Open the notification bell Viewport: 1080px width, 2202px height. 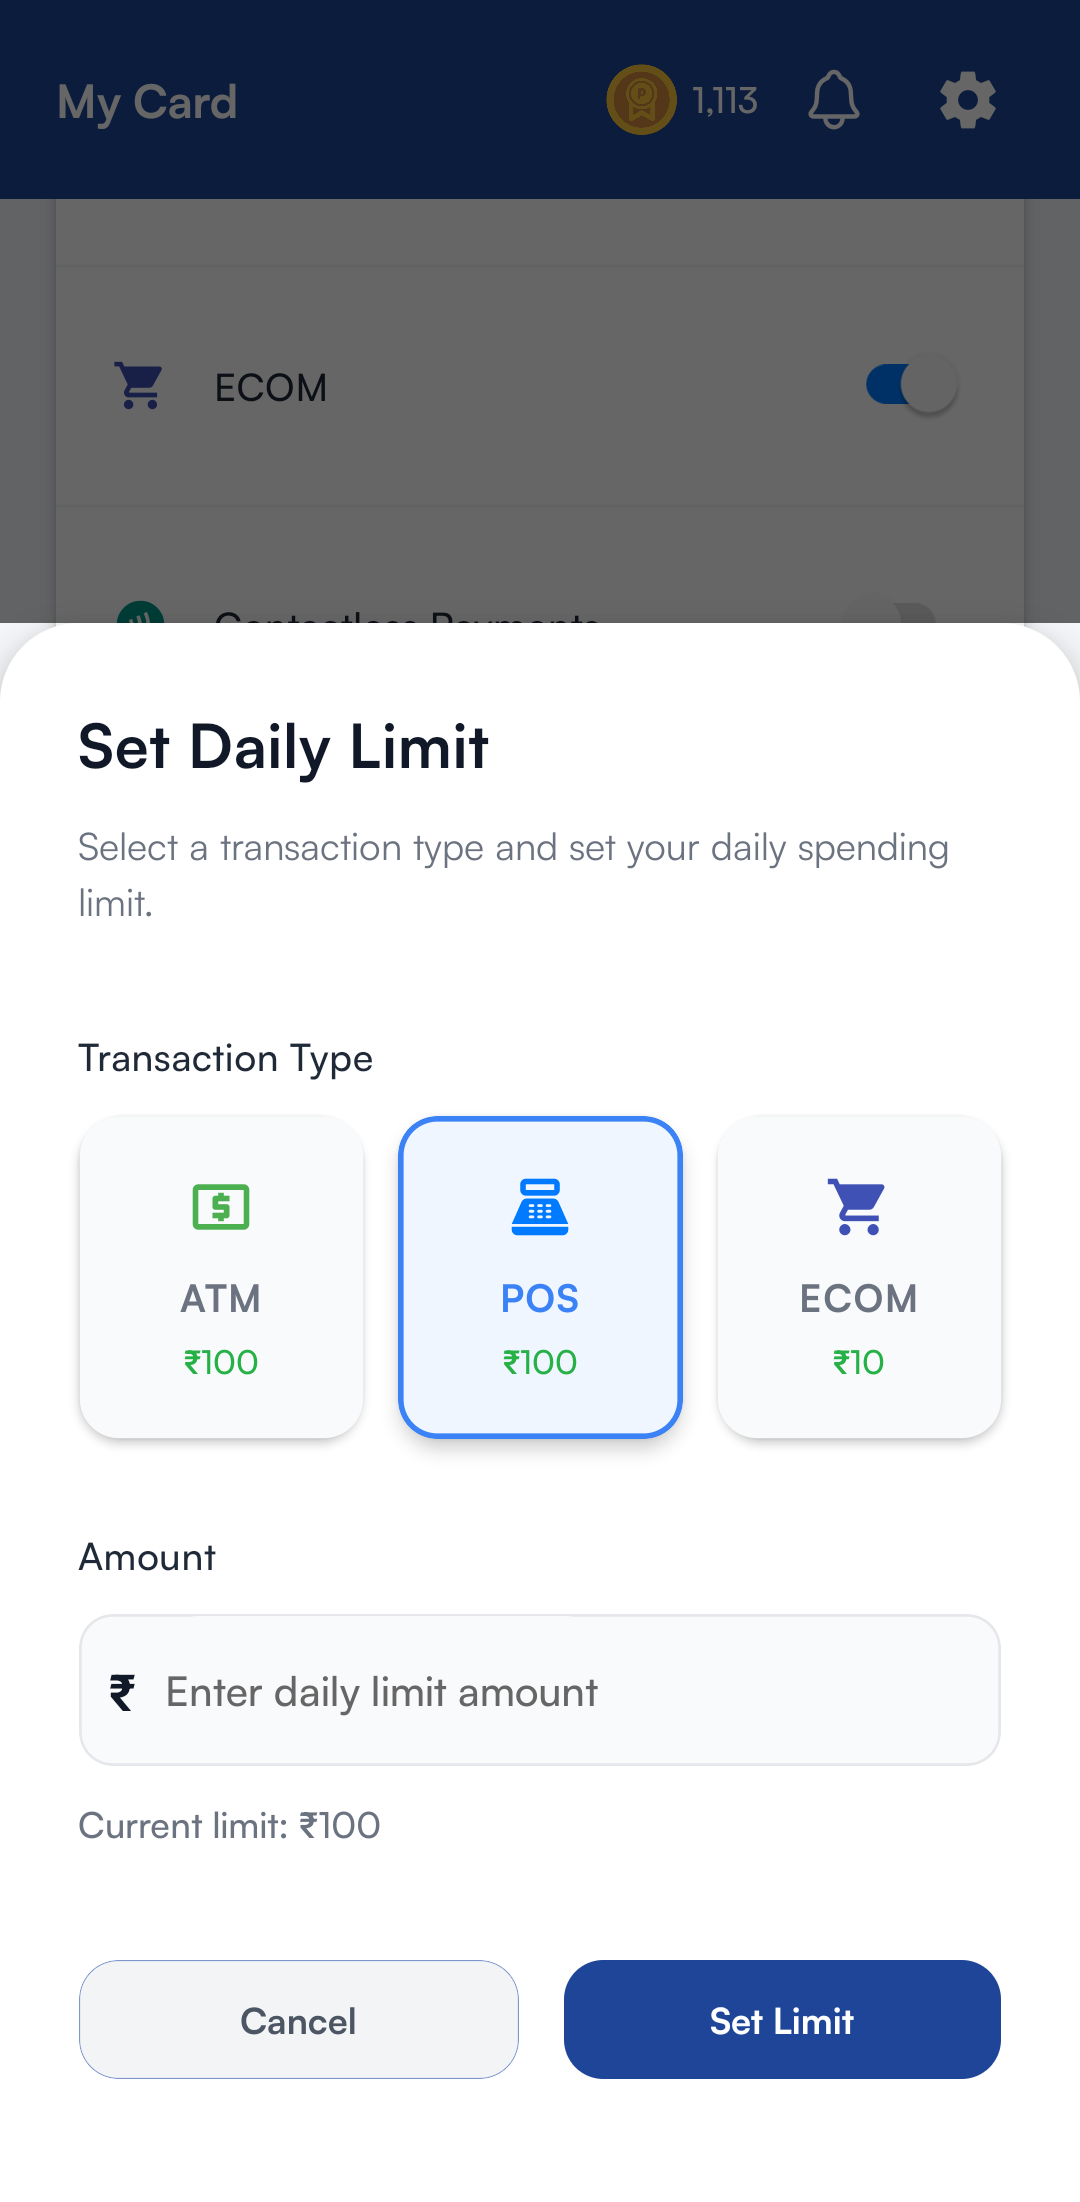(833, 100)
